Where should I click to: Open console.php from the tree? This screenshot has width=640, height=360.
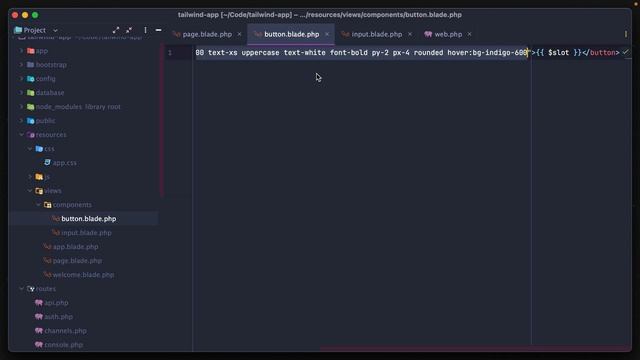64,344
